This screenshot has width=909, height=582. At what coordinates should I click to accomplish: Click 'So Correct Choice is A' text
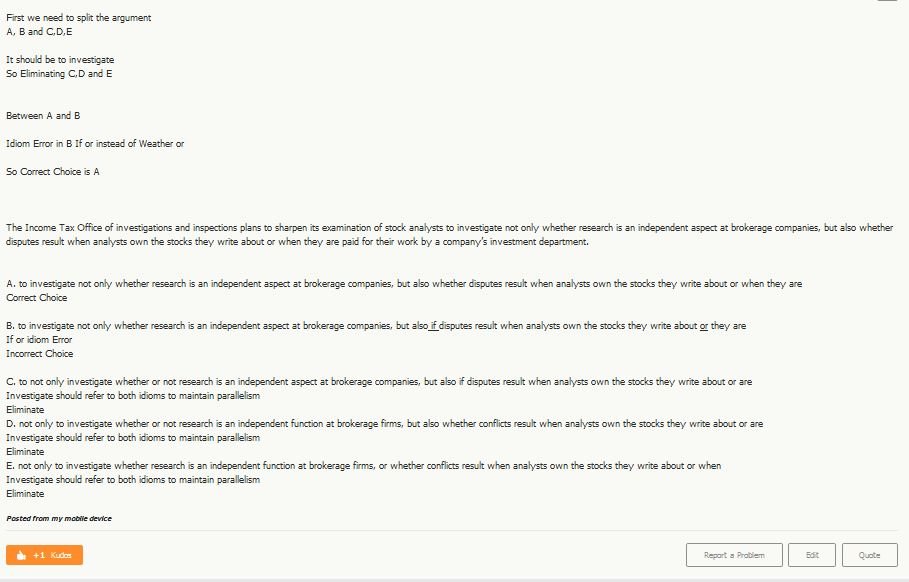pyautogui.click(x=53, y=172)
